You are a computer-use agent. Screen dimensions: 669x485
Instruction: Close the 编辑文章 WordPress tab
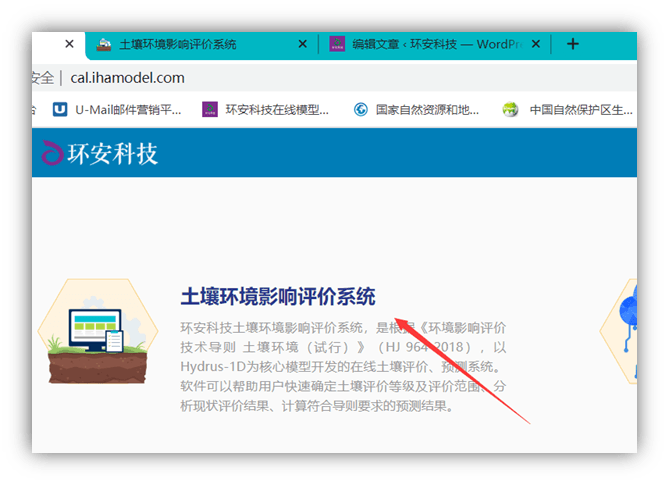click(x=536, y=44)
